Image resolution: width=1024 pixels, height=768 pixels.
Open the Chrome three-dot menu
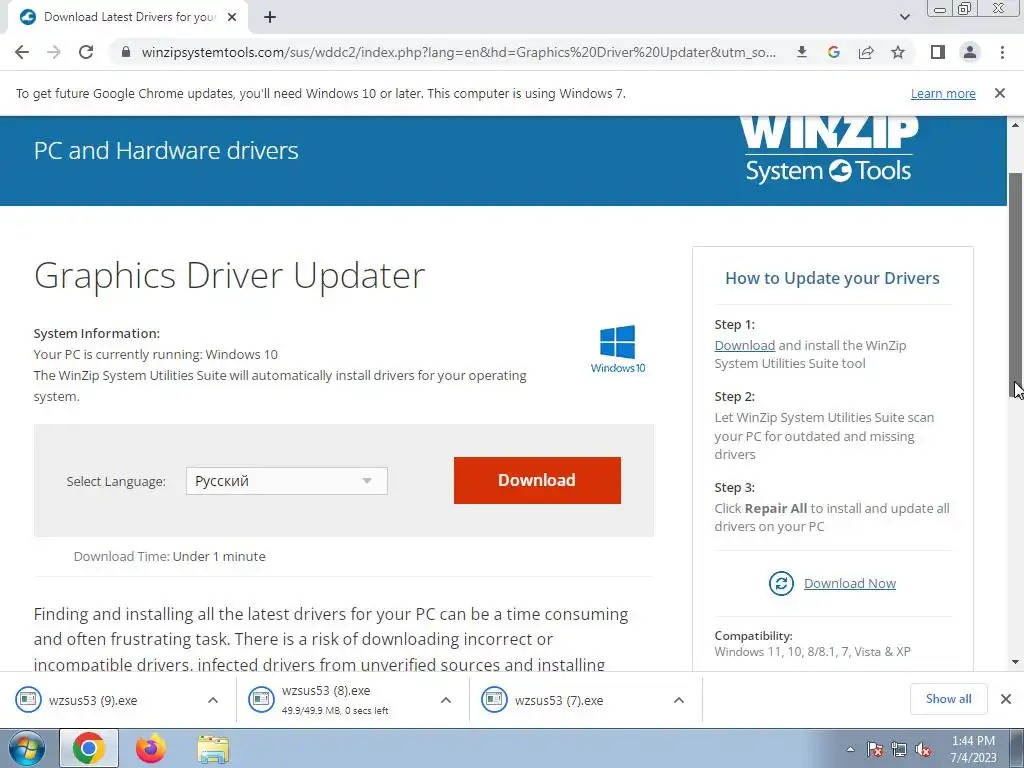click(1002, 52)
